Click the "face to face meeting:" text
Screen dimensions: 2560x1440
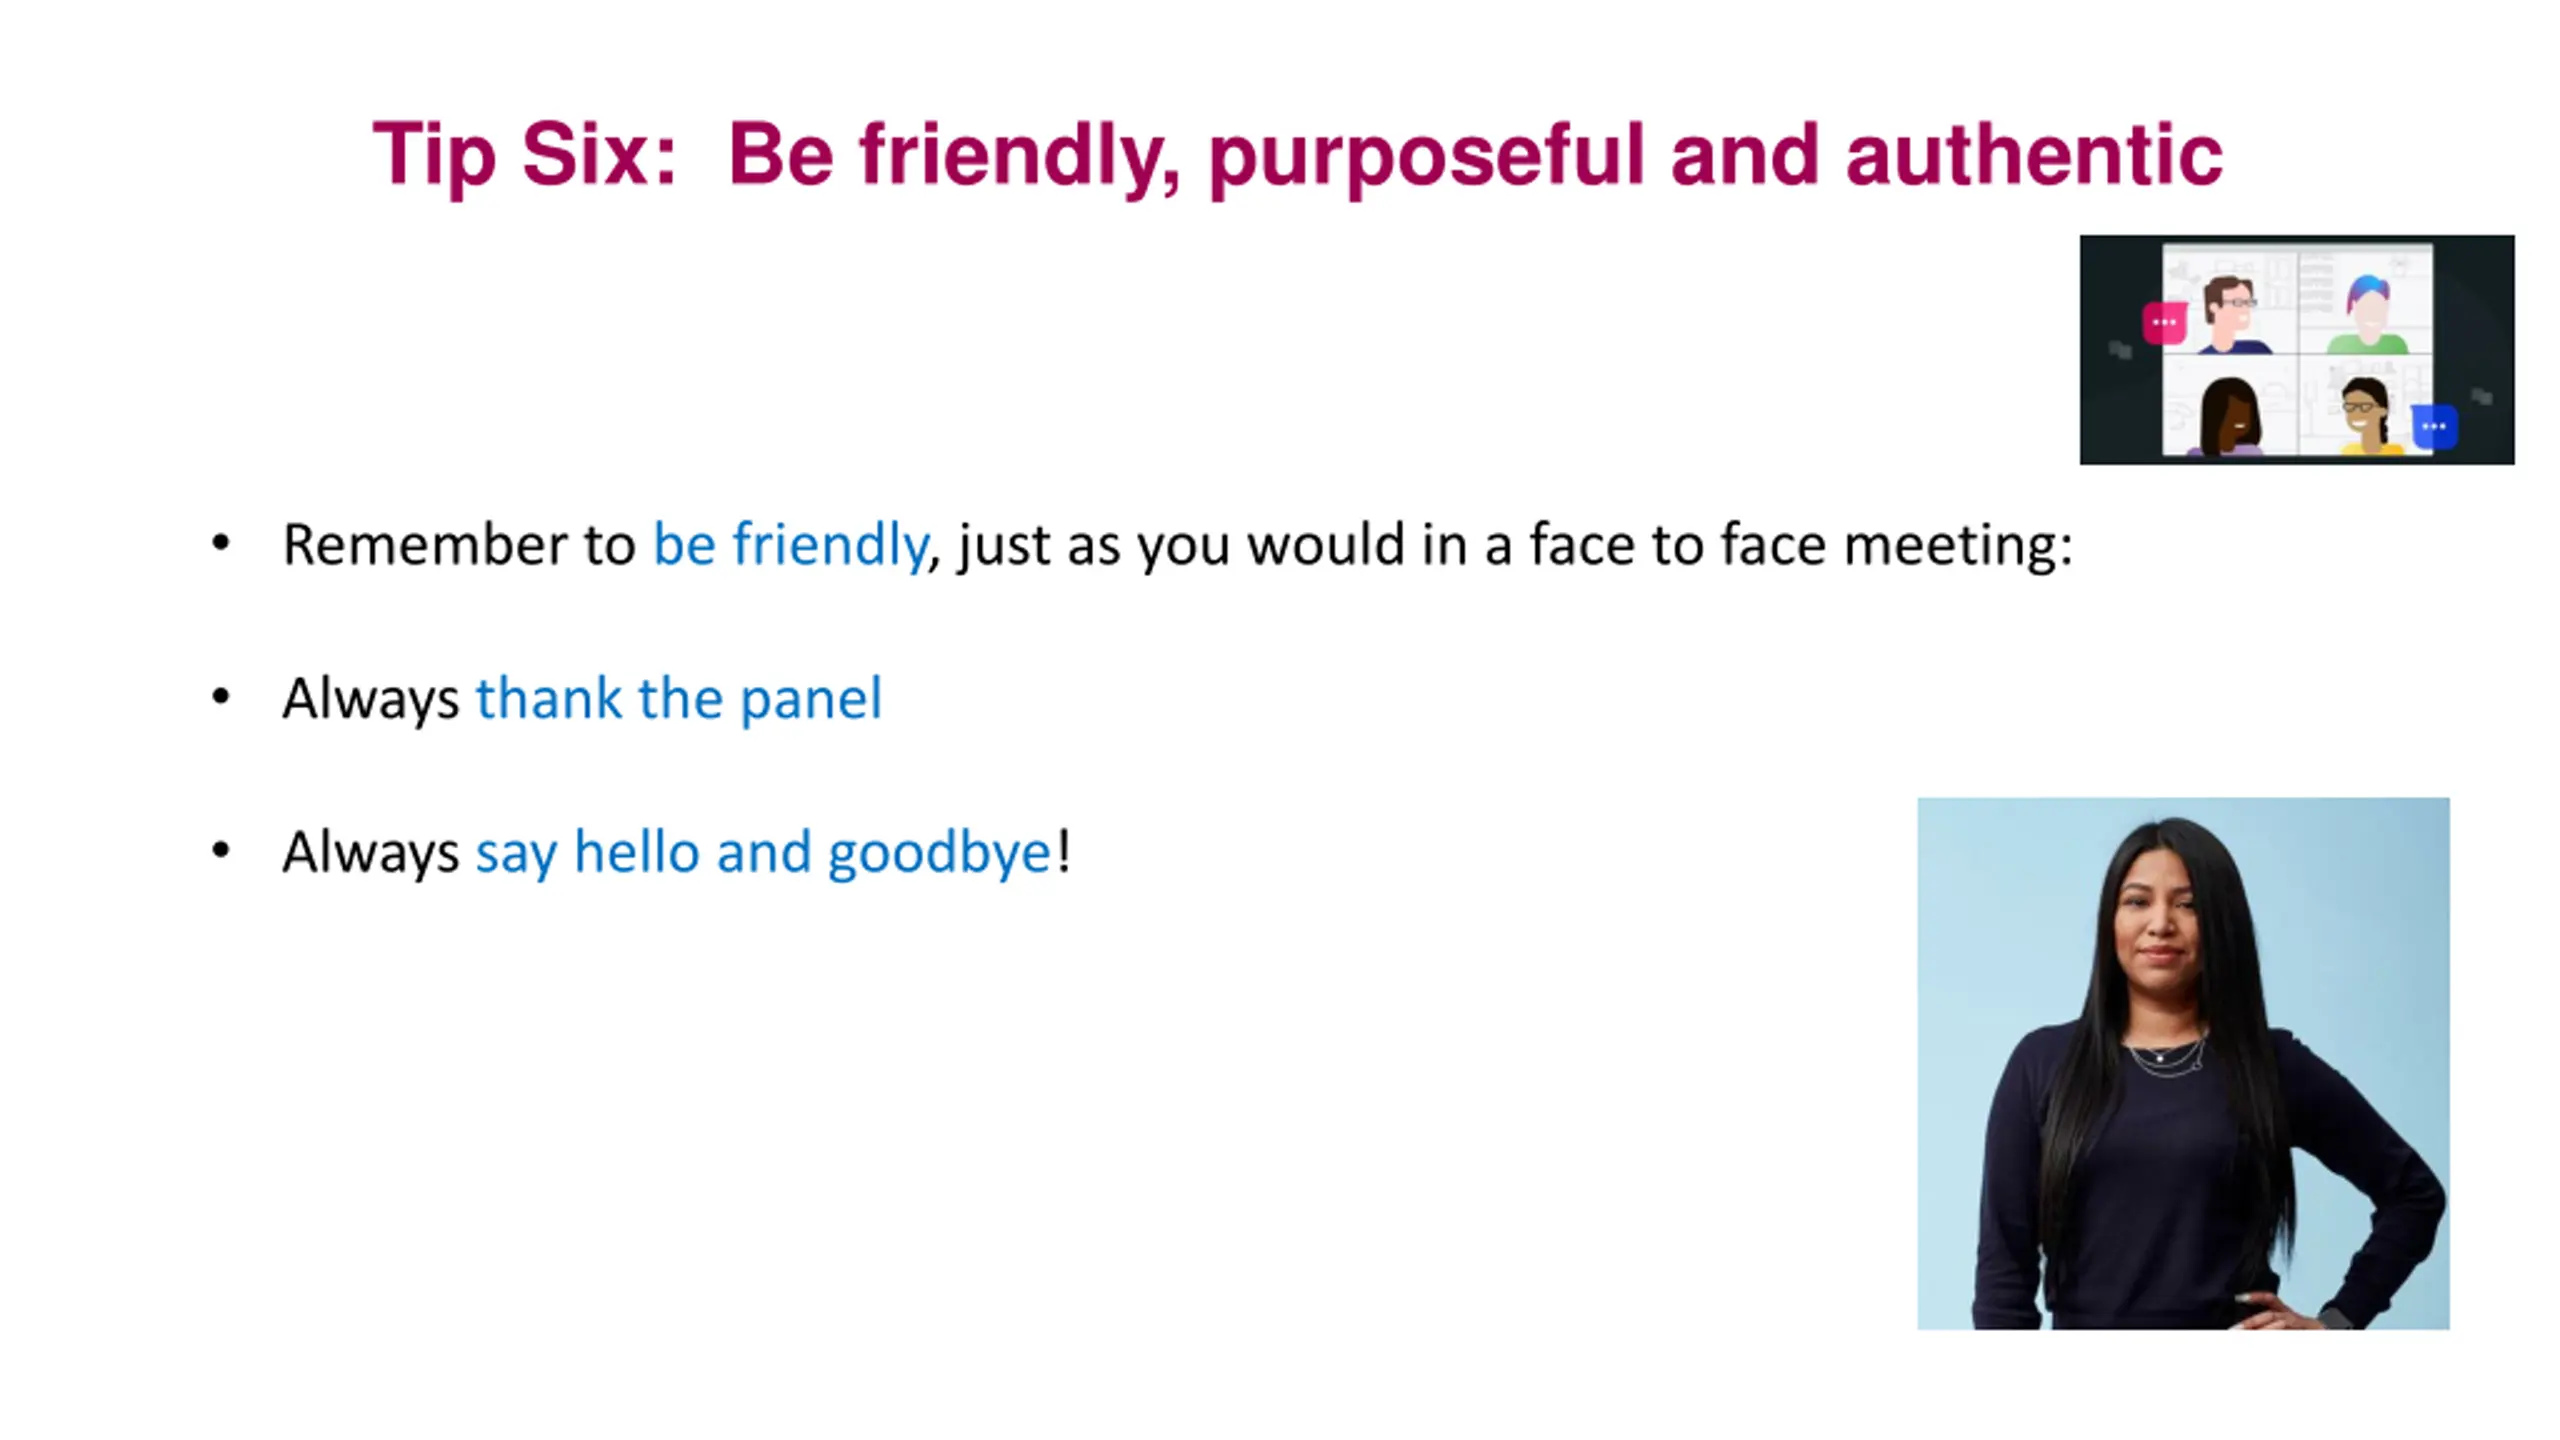click(x=1801, y=546)
